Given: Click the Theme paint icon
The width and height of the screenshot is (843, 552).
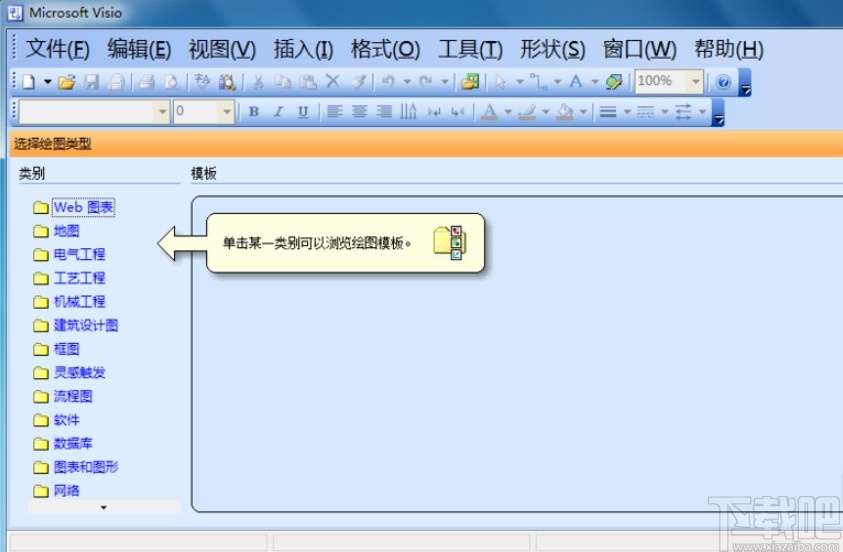Looking at the screenshot, I should coord(614,82).
